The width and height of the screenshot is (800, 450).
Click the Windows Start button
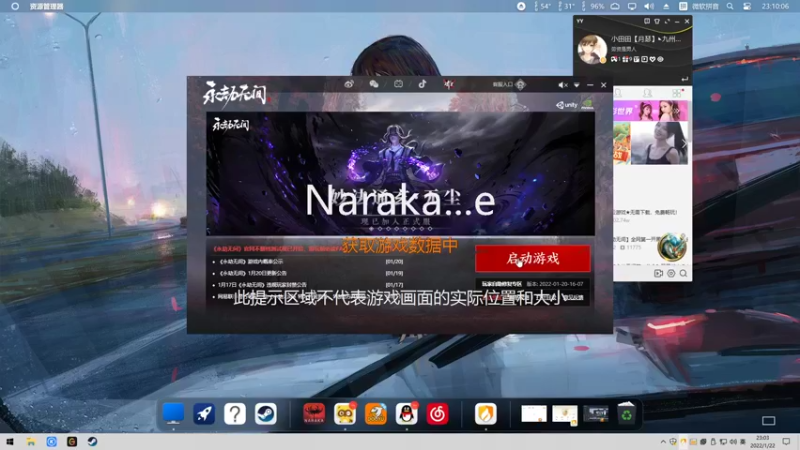click(x=10, y=442)
